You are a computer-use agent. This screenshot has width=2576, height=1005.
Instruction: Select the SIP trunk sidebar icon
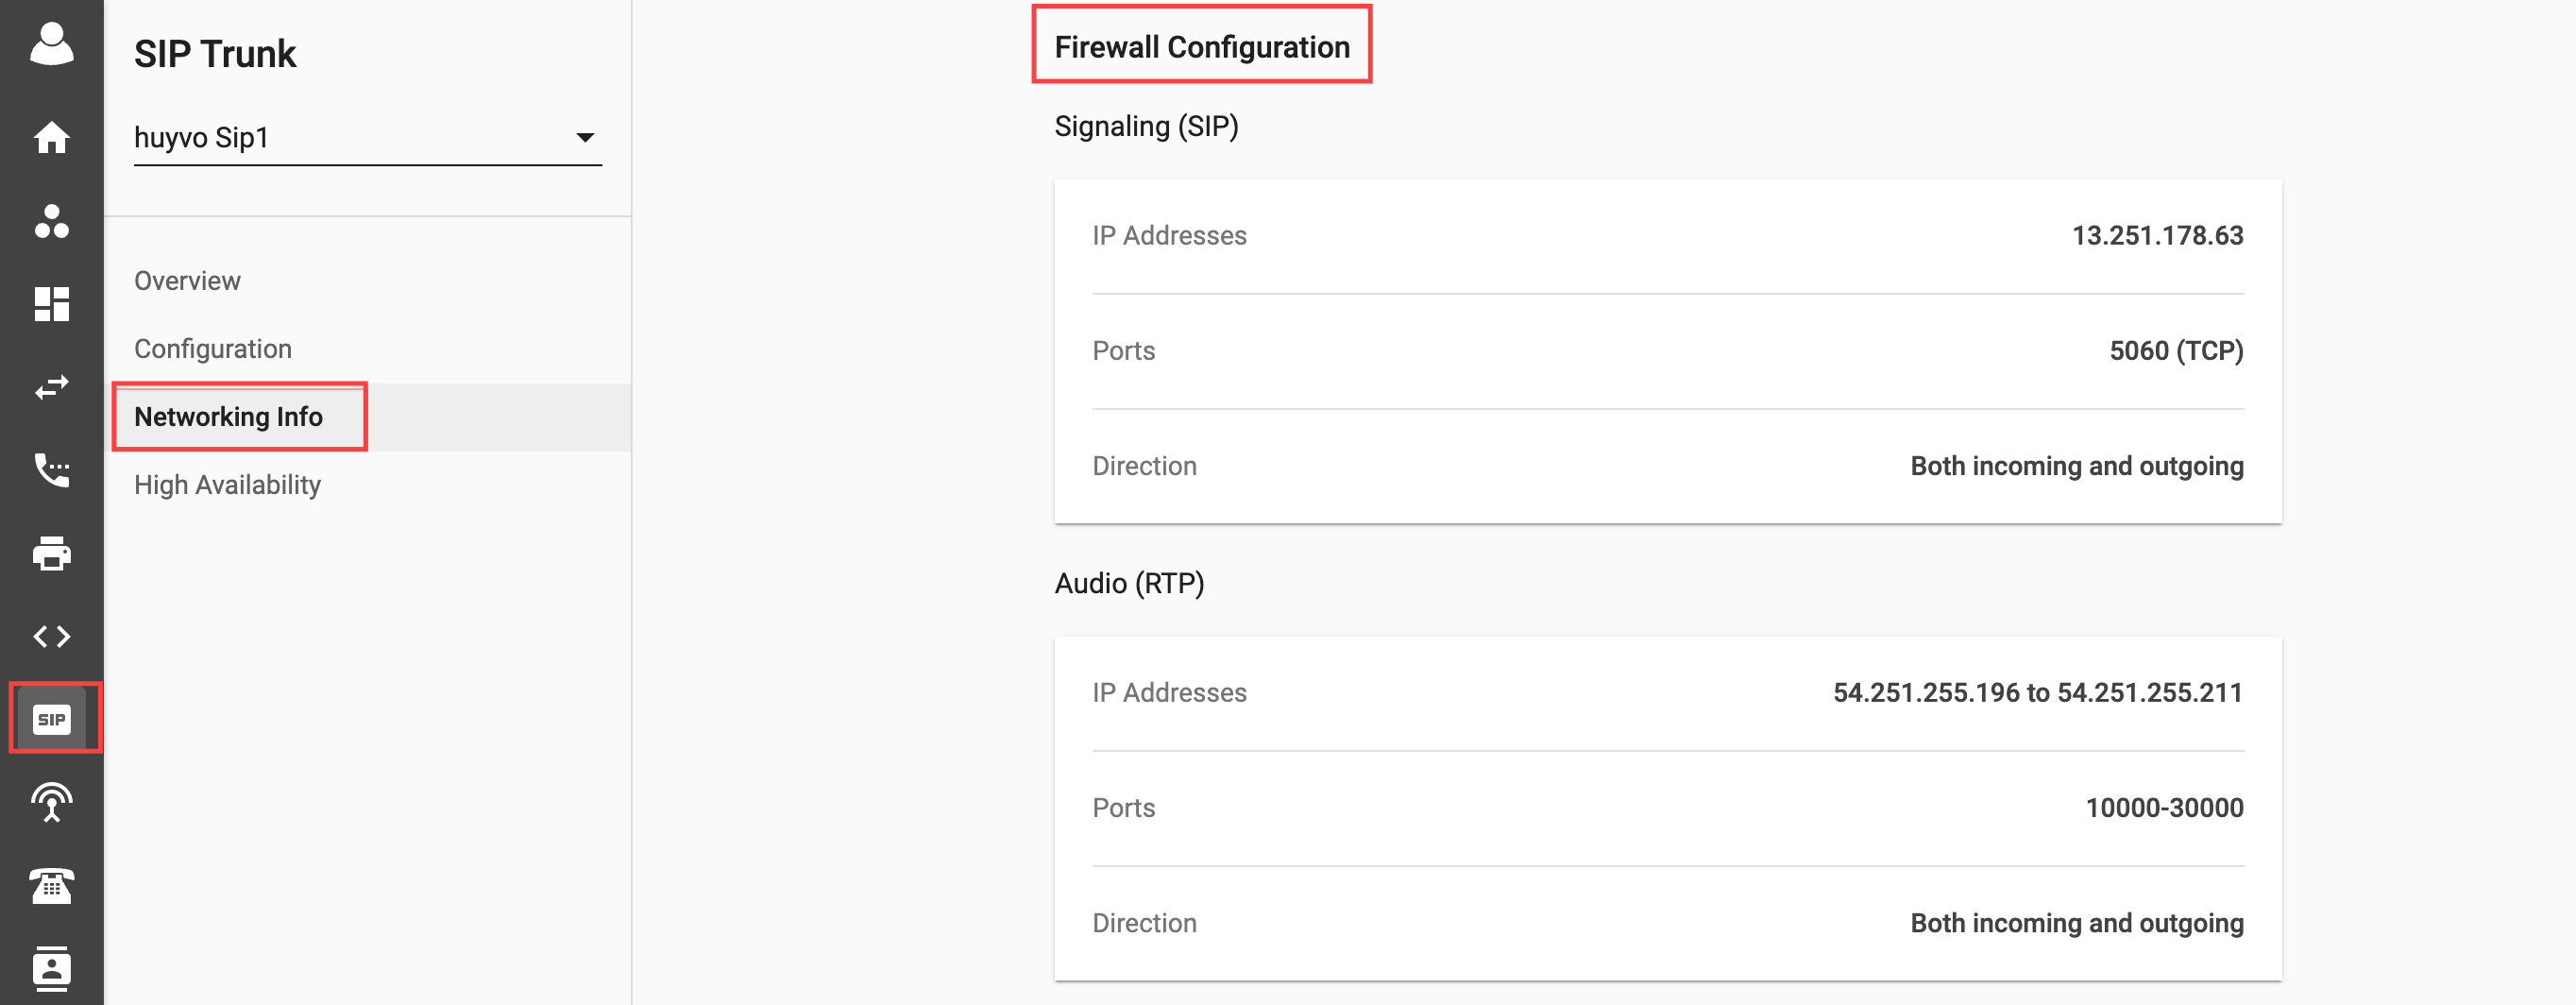click(x=52, y=719)
